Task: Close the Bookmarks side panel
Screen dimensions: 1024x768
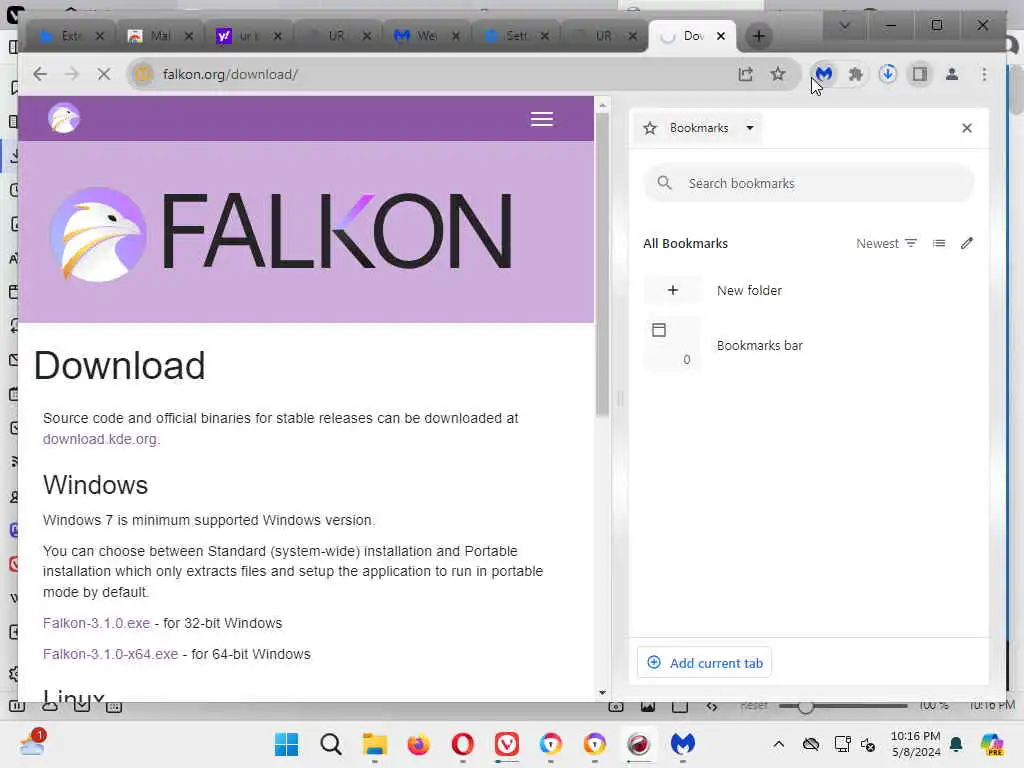Action: [x=967, y=128]
